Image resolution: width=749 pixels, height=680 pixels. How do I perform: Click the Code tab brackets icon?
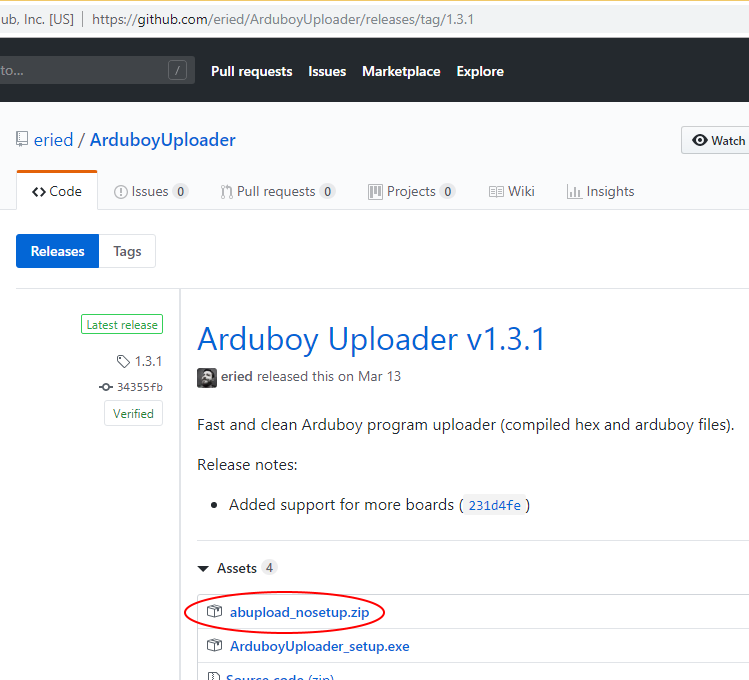(x=39, y=192)
